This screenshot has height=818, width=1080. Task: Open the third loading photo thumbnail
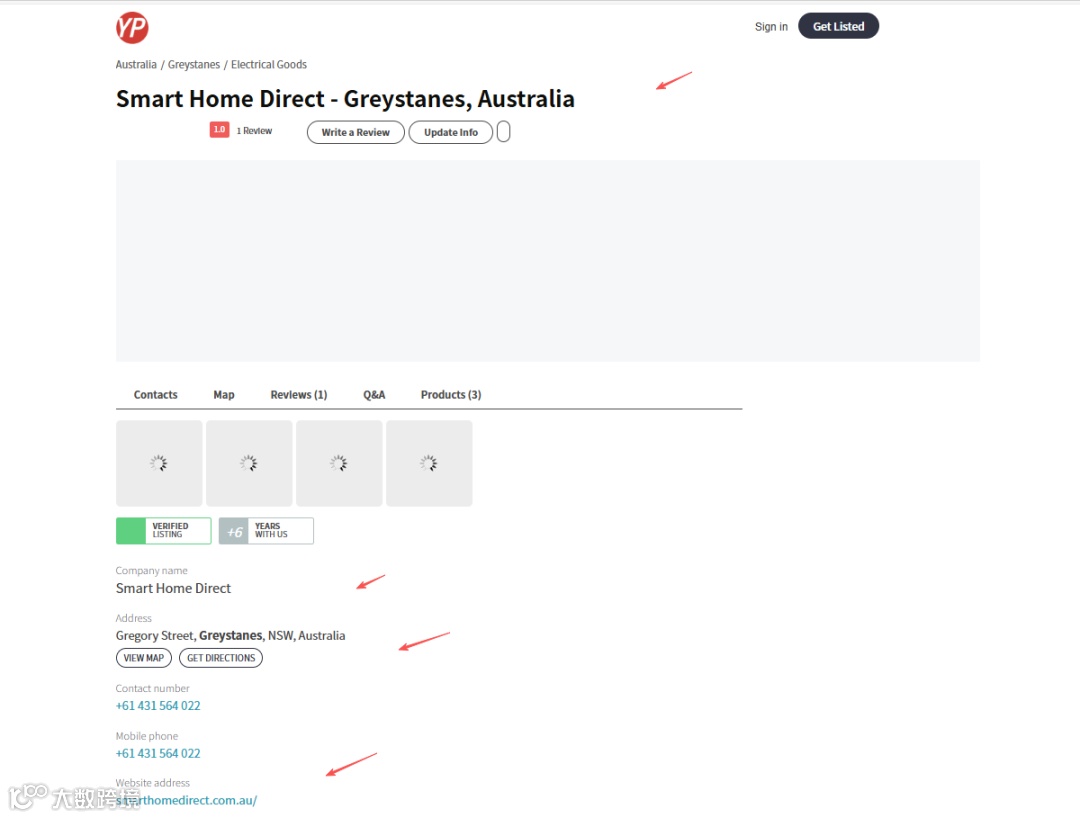pyautogui.click(x=339, y=463)
